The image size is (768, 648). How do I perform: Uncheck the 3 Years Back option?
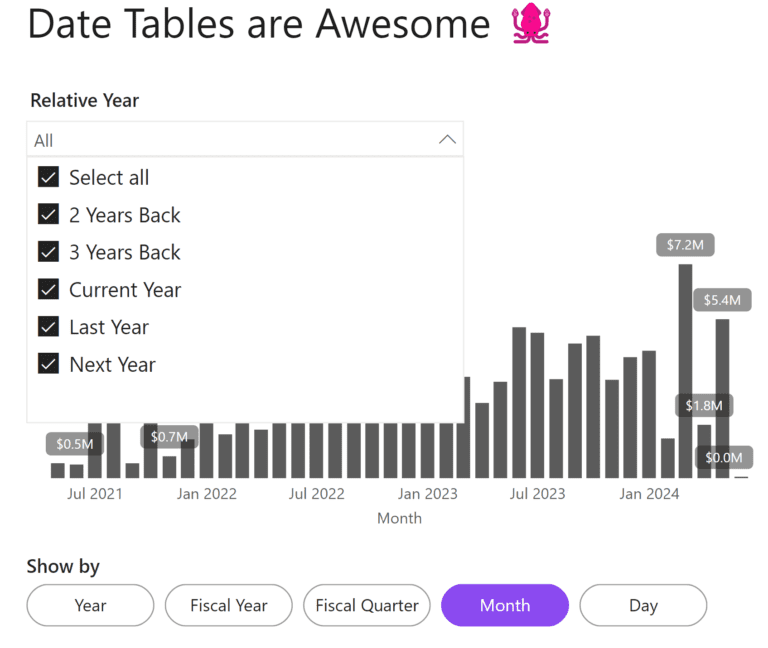48,252
